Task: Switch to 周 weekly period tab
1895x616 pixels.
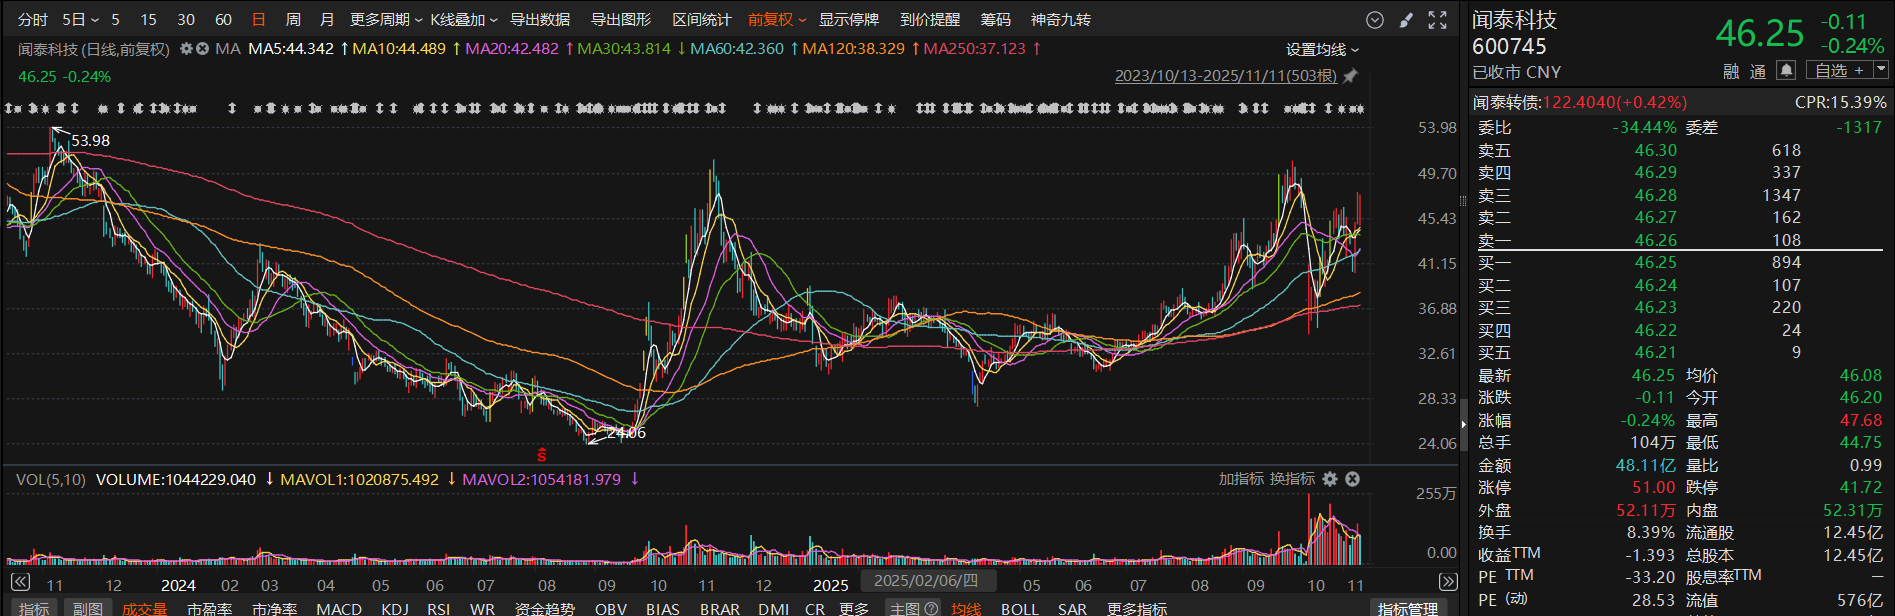Action: pyautogui.click(x=293, y=20)
